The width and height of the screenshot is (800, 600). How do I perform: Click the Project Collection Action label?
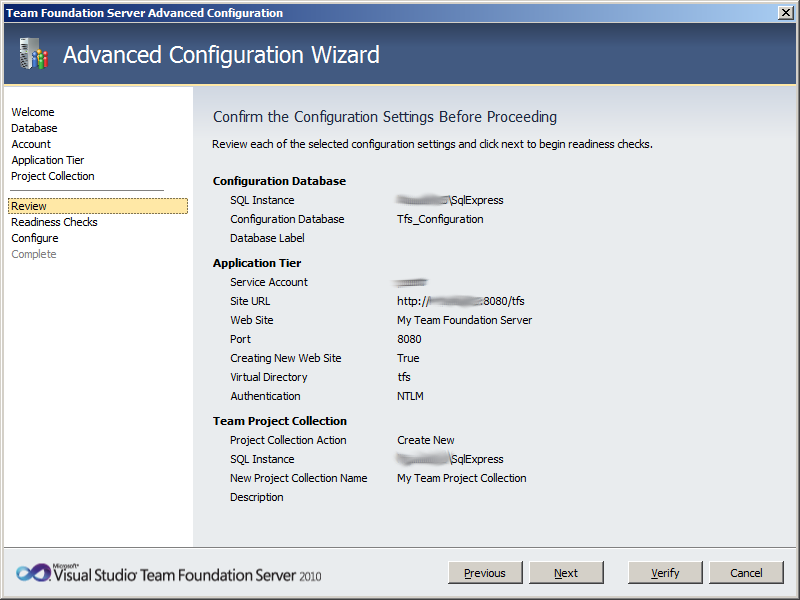point(288,440)
